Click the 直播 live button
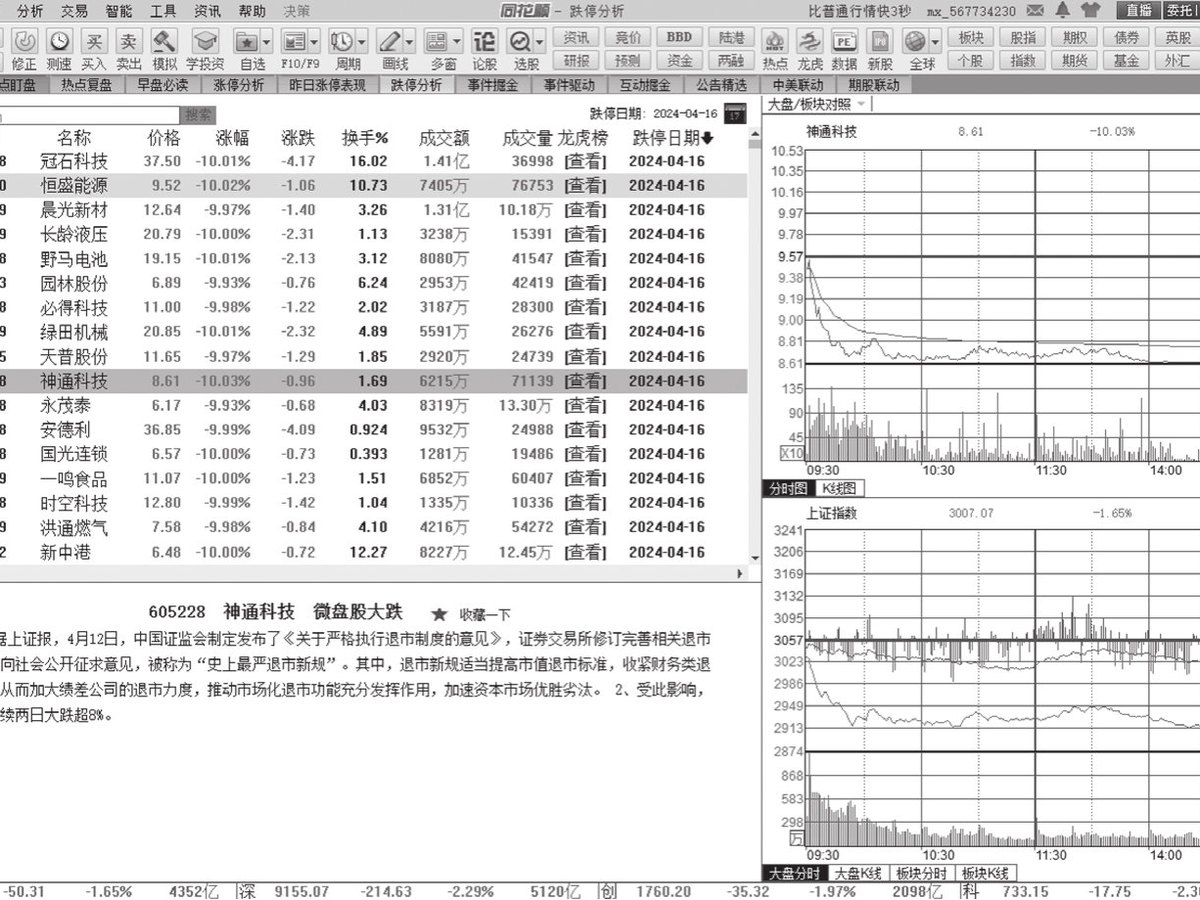The width and height of the screenshot is (1200, 900). pos(1138,11)
